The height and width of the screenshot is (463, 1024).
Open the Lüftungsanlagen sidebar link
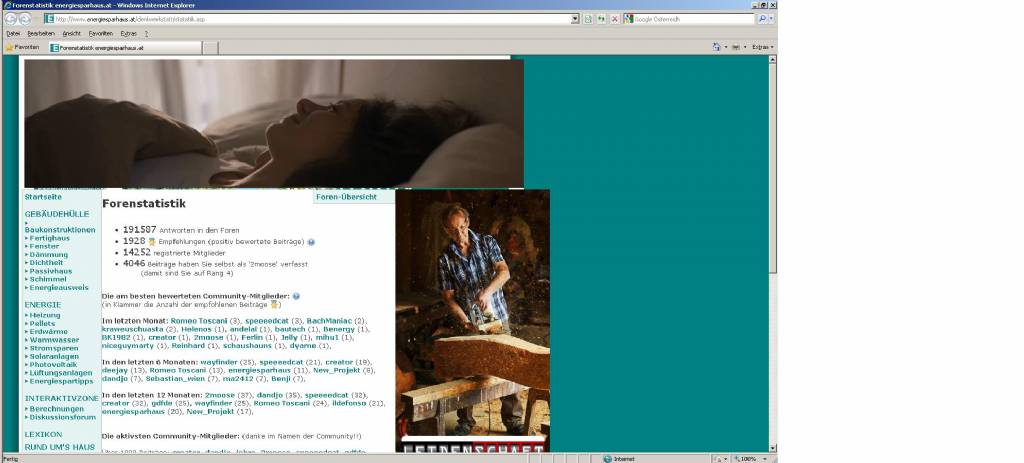pos(61,373)
